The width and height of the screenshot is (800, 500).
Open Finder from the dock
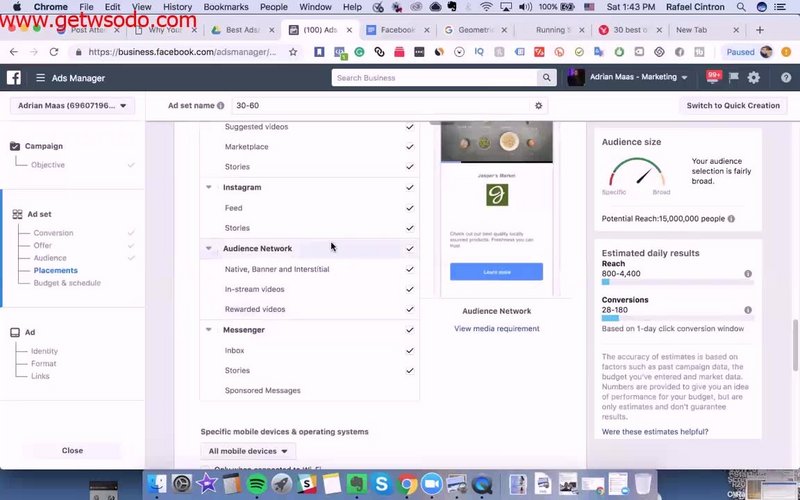157,484
